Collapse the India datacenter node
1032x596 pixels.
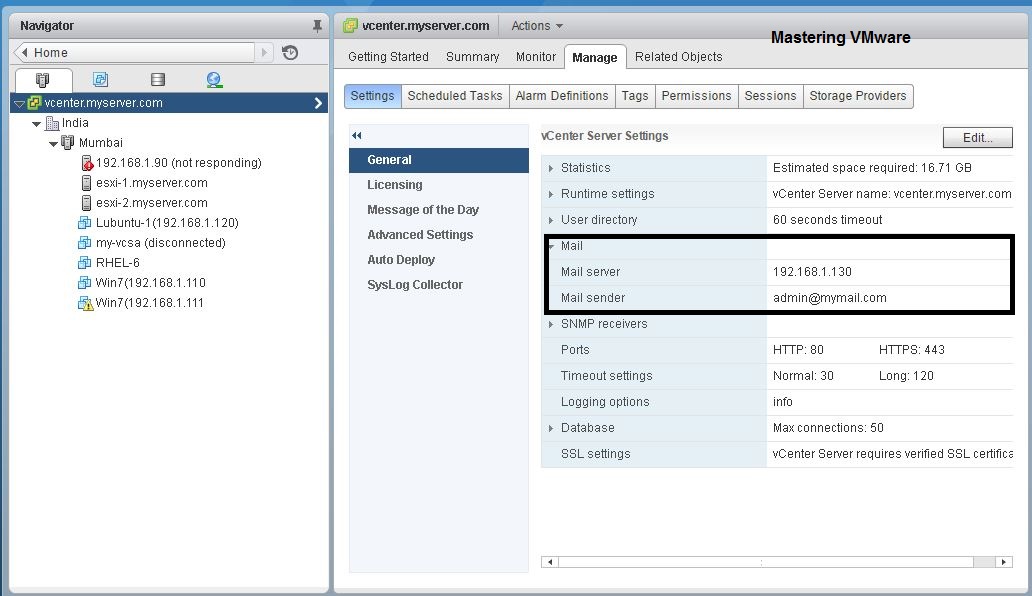pos(36,124)
